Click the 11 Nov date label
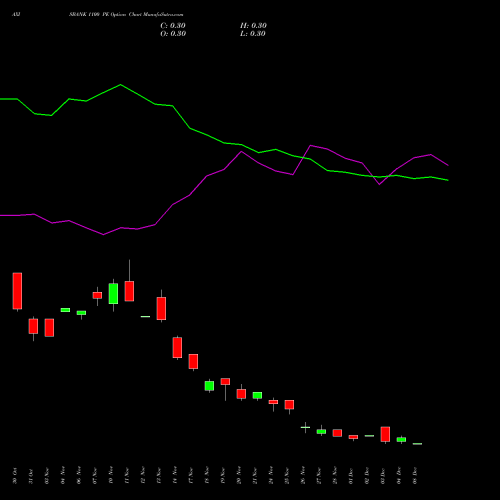The image size is (500, 500). tap(127, 476)
